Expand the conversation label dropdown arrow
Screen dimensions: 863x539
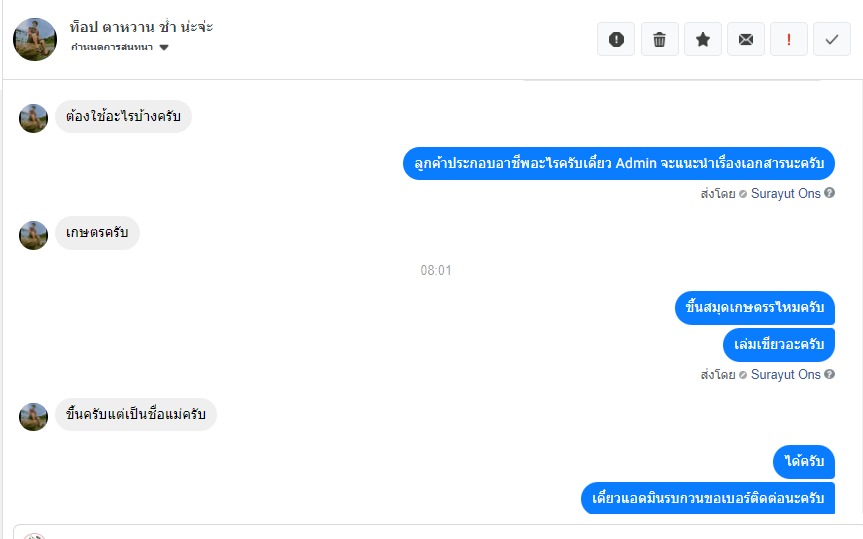pos(163,47)
